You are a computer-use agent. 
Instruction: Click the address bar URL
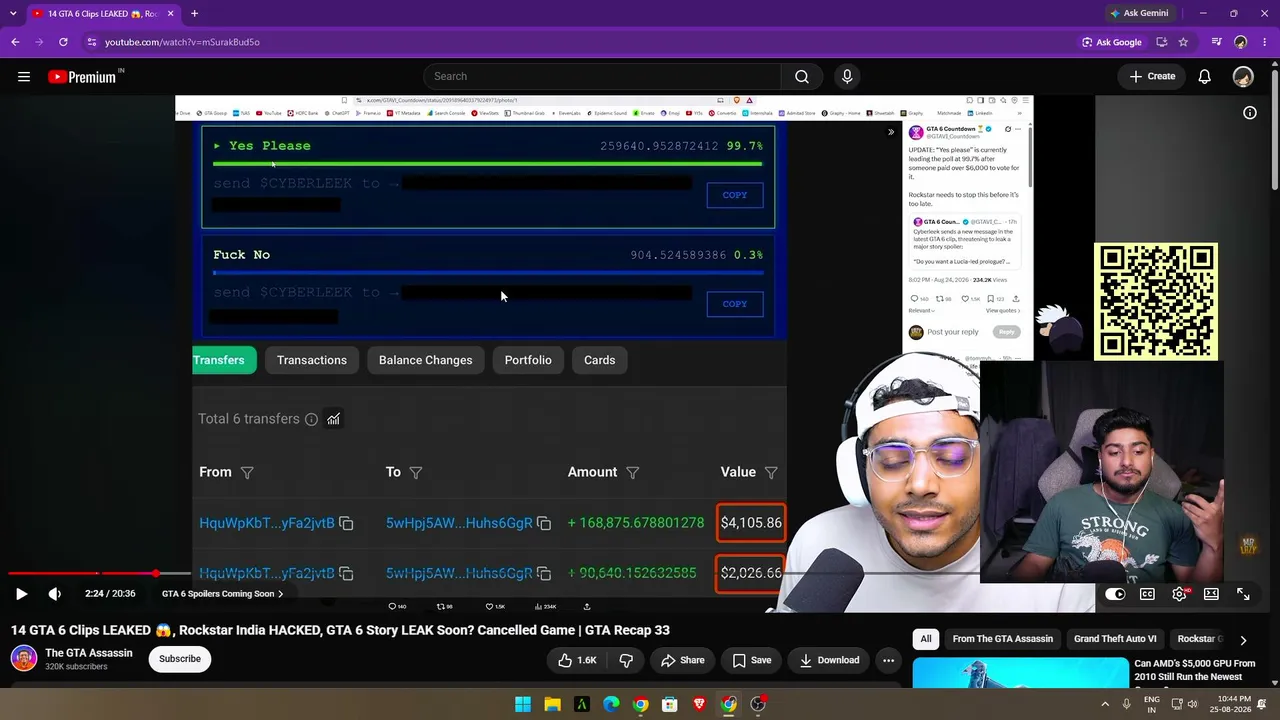tap(183, 42)
